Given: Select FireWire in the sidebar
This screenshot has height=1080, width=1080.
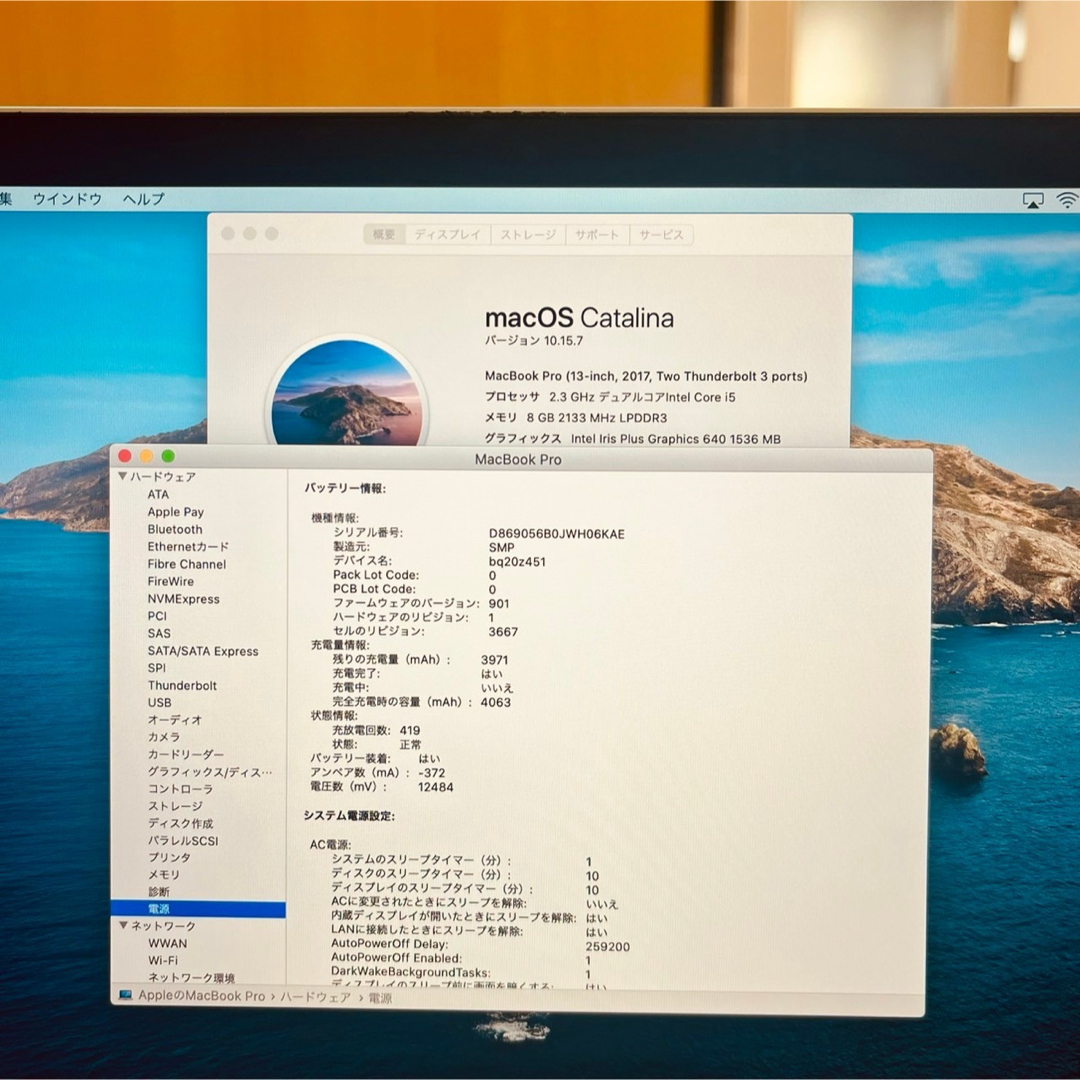Looking at the screenshot, I should pyautogui.click(x=171, y=581).
